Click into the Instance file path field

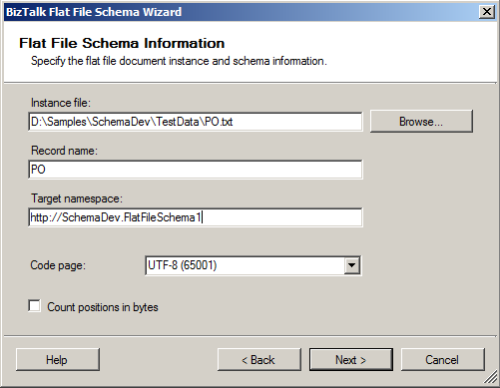coord(195,122)
